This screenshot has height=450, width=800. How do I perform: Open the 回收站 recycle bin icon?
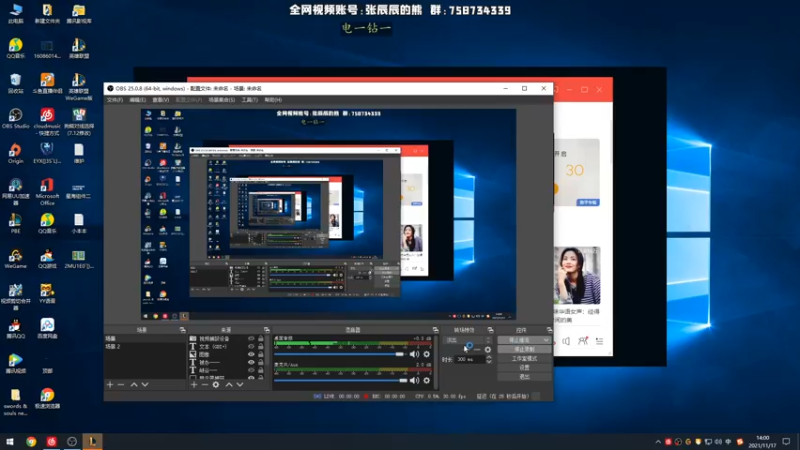(x=15, y=83)
